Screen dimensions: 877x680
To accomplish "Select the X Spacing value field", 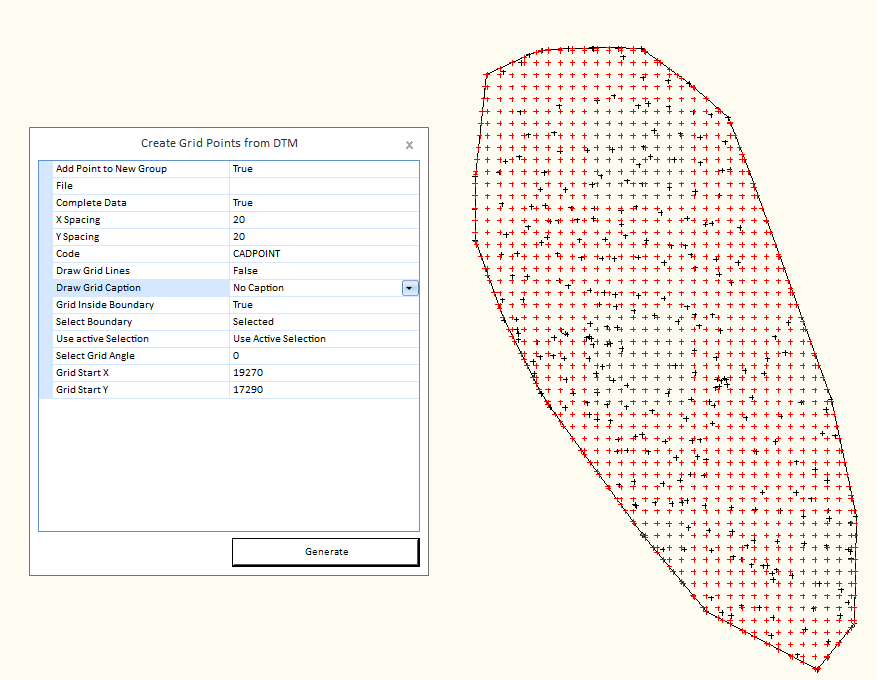I will [323, 220].
